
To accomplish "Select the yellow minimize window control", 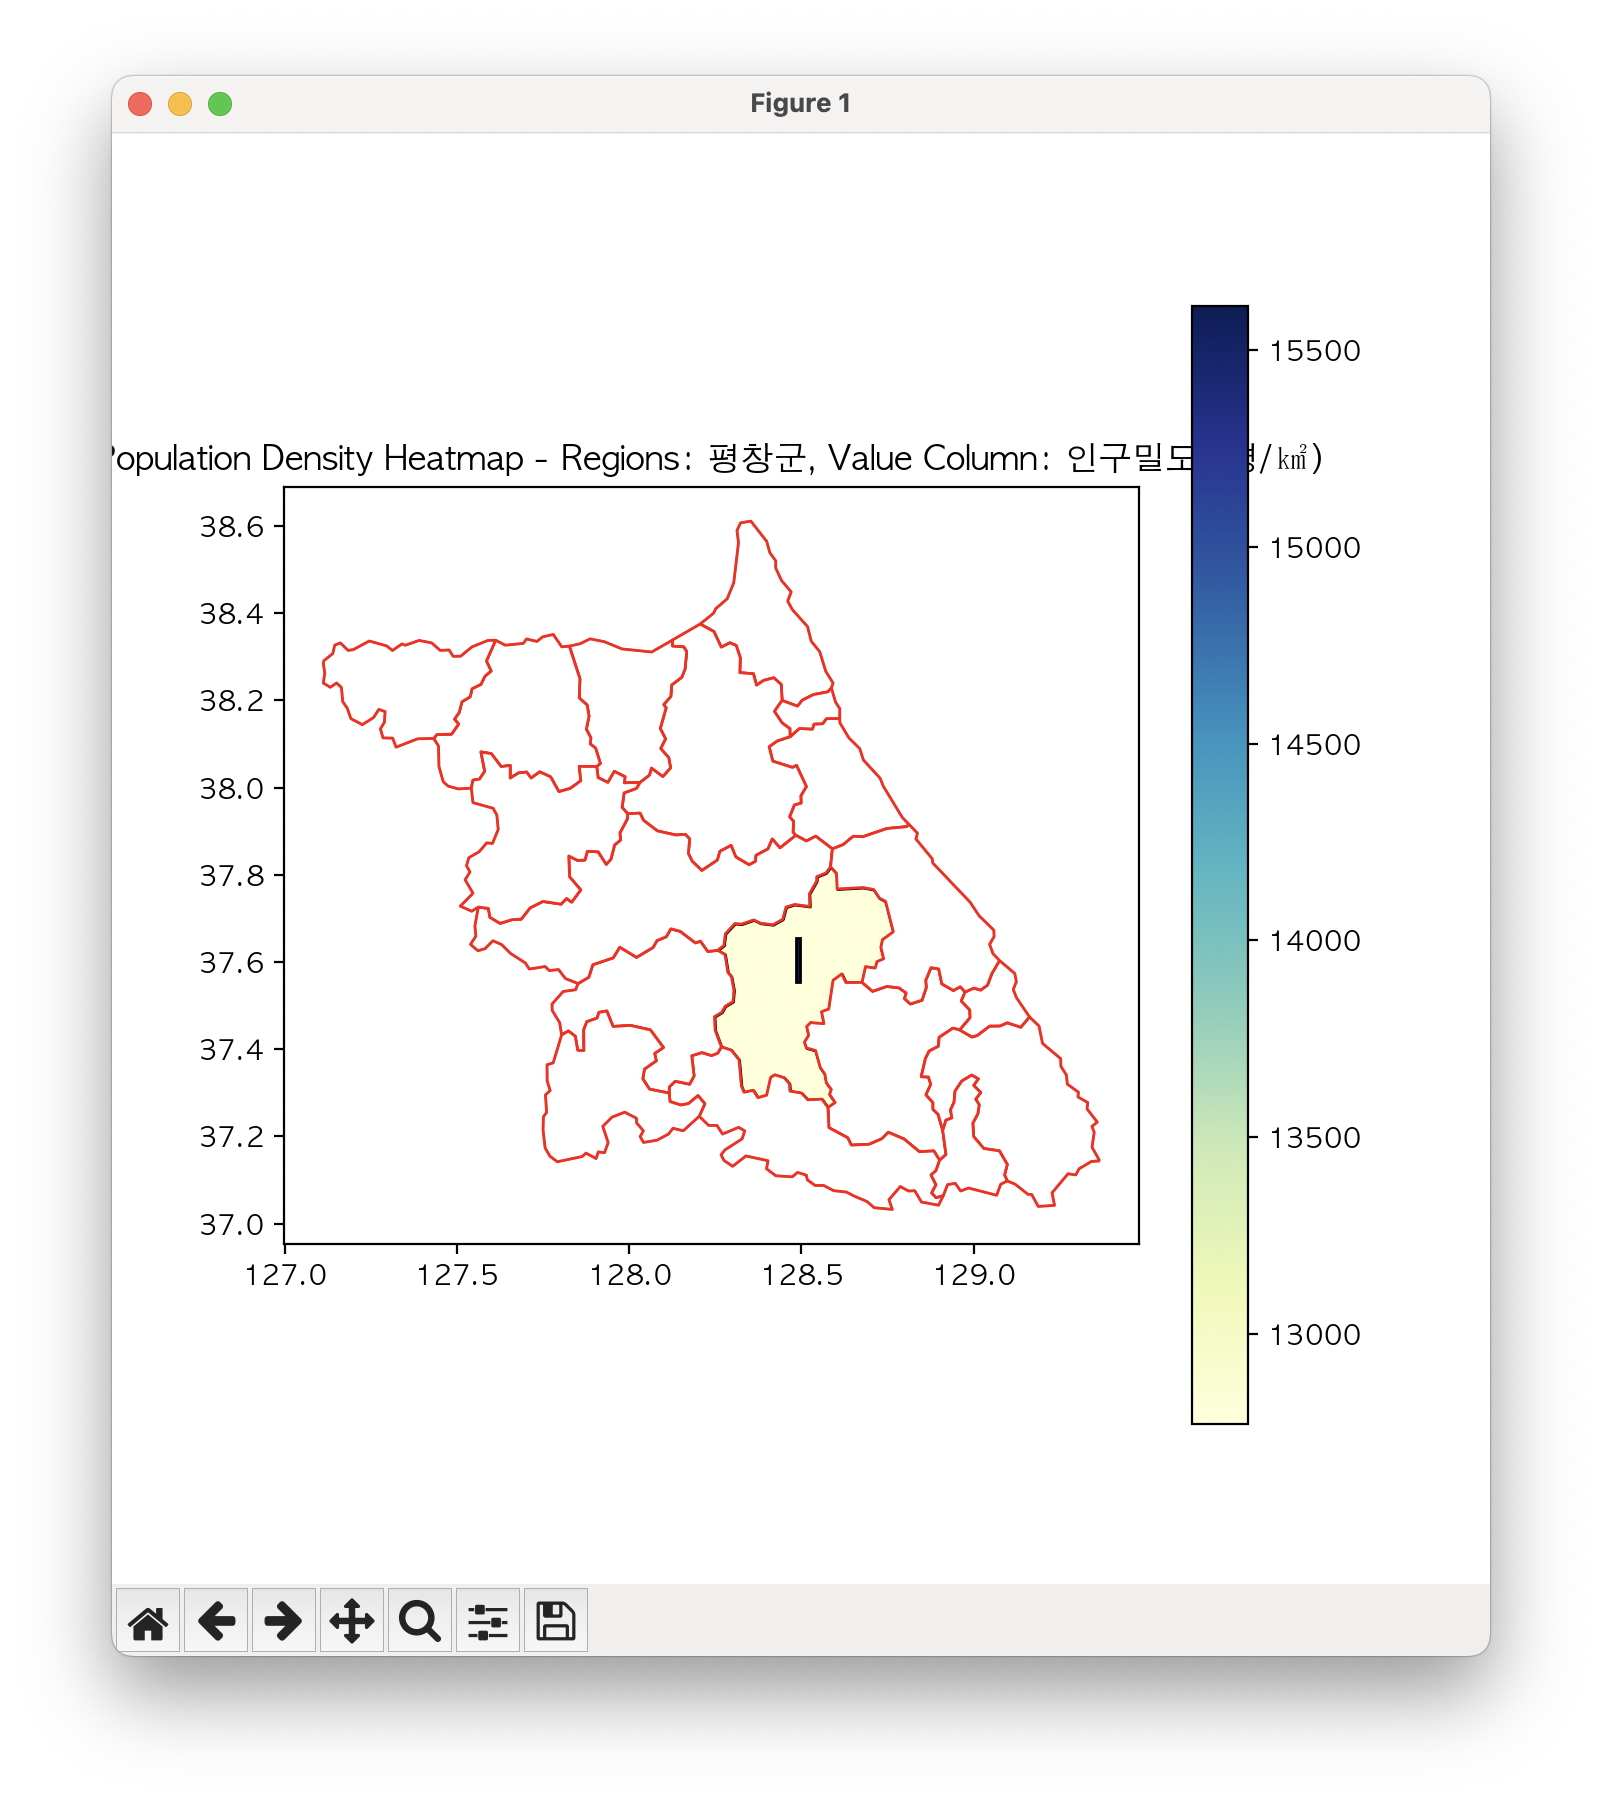I will coord(180,103).
